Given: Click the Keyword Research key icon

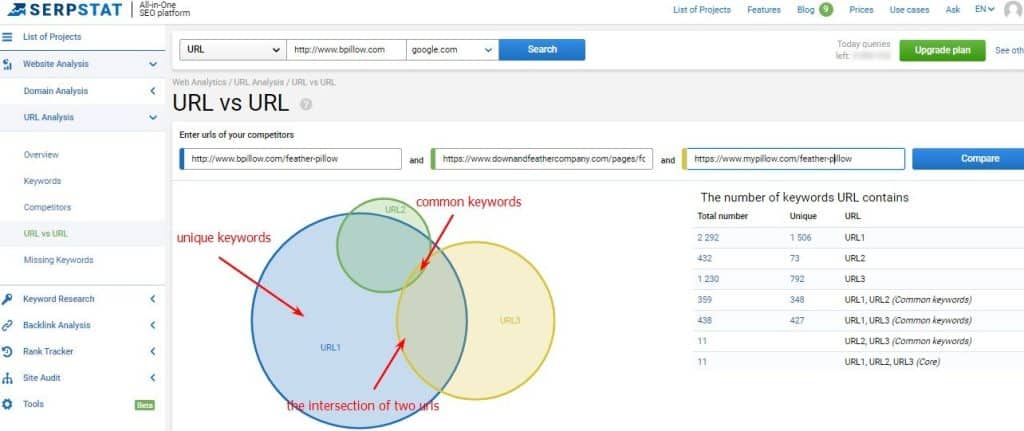Looking at the screenshot, I should (8, 299).
